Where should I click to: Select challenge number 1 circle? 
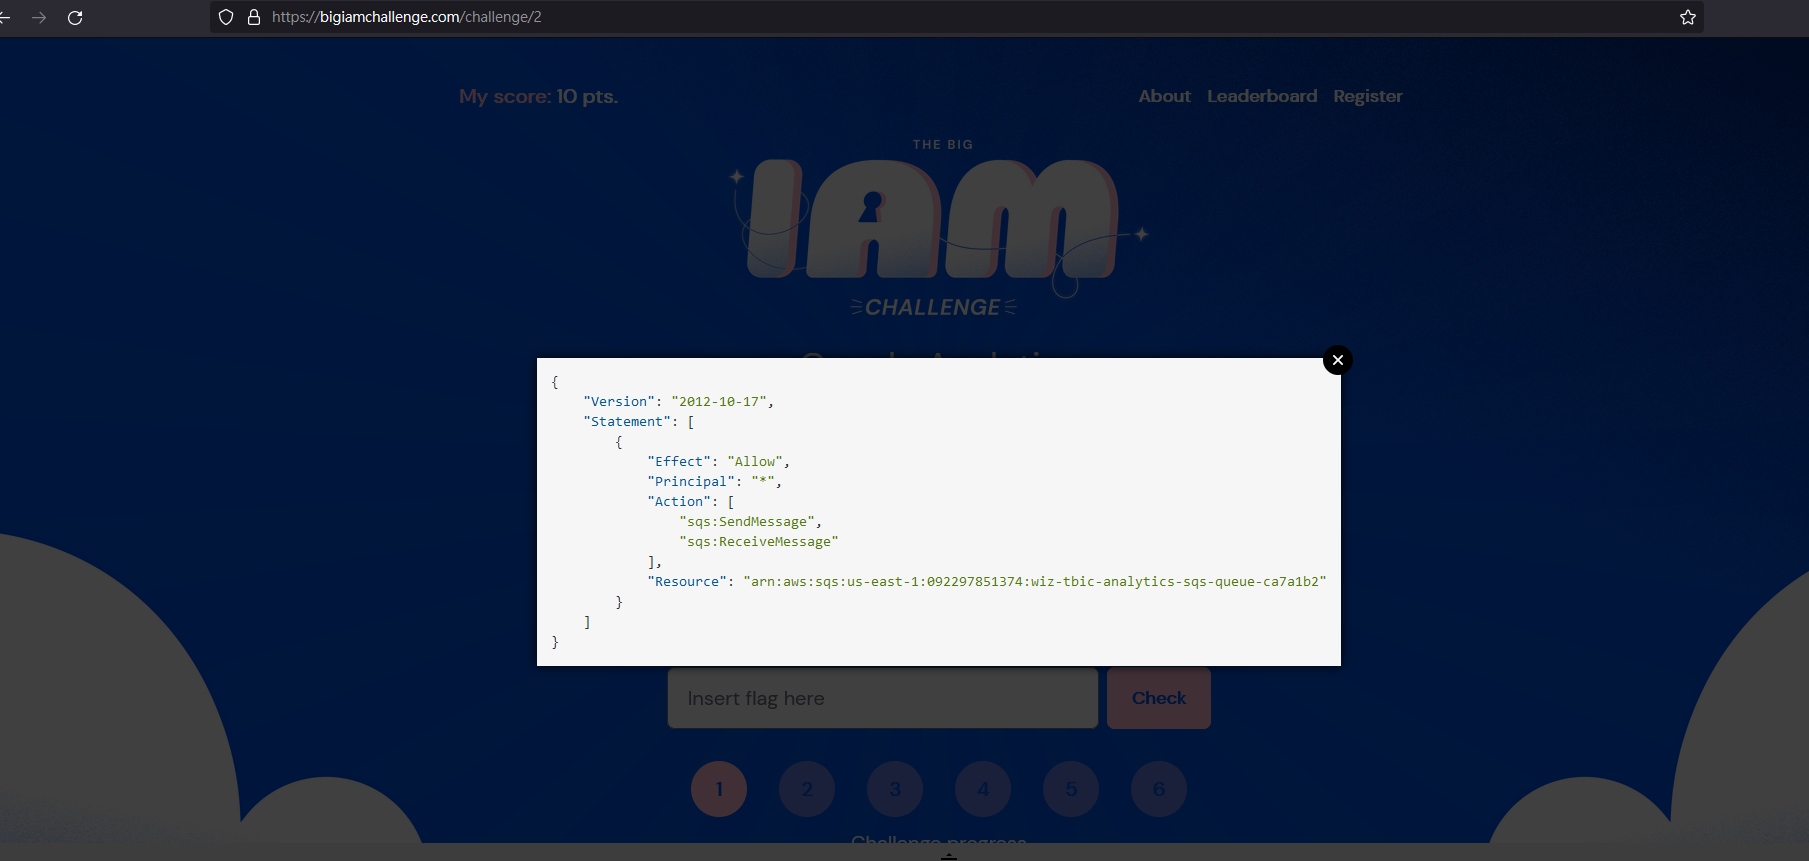click(719, 789)
